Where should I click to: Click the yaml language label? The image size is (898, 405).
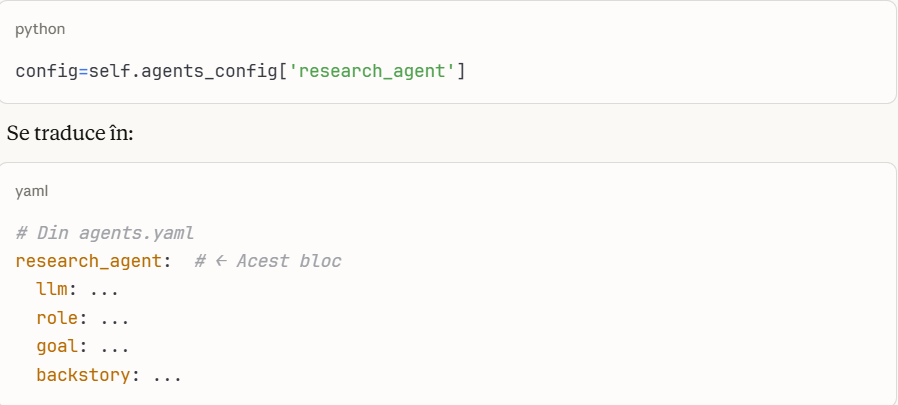pos(31,190)
